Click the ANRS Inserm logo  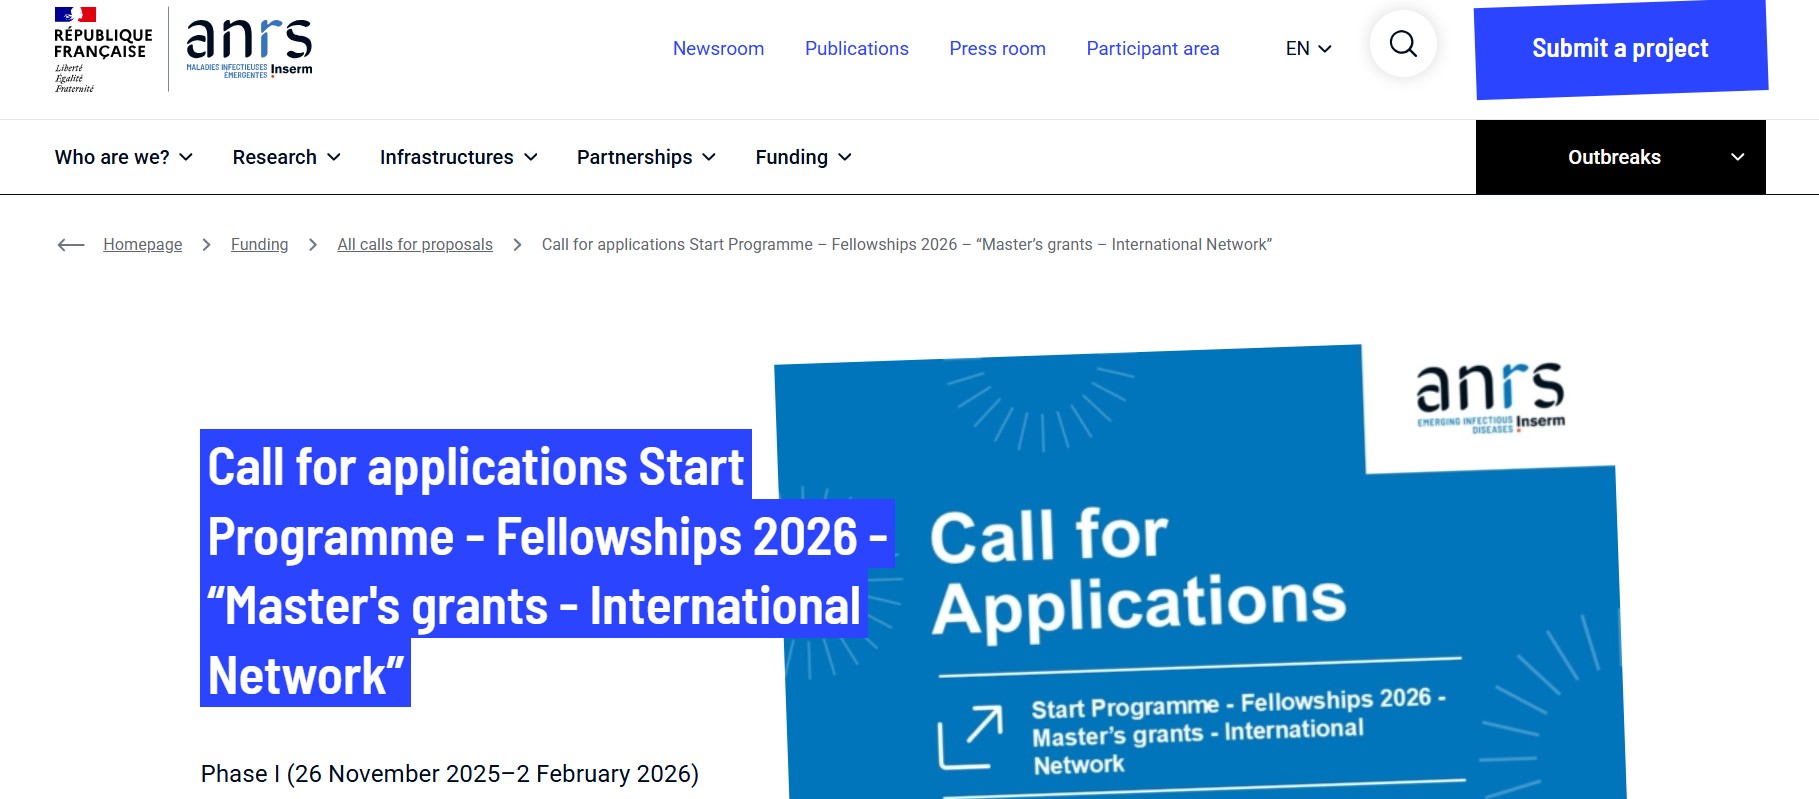click(x=248, y=46)
